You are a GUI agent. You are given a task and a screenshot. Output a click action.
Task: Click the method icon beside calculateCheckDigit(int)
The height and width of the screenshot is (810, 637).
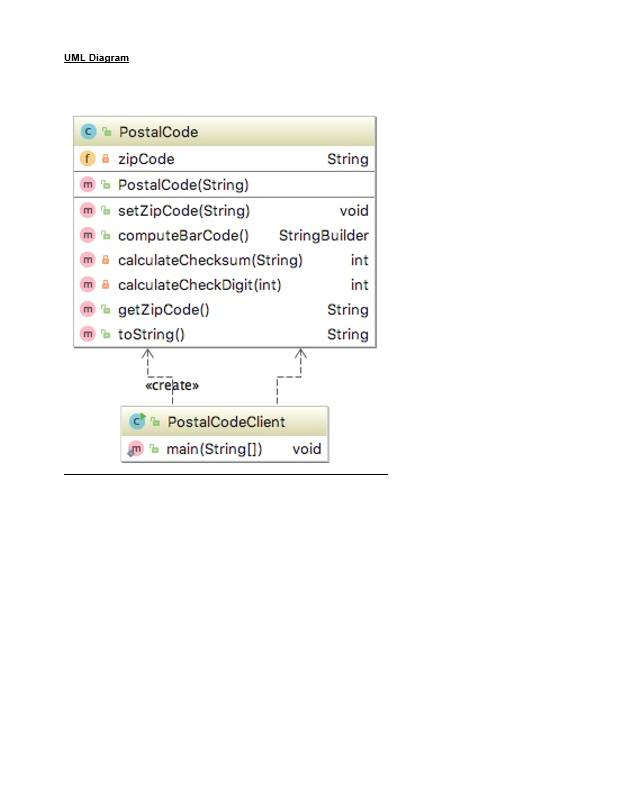click(88, 285)
